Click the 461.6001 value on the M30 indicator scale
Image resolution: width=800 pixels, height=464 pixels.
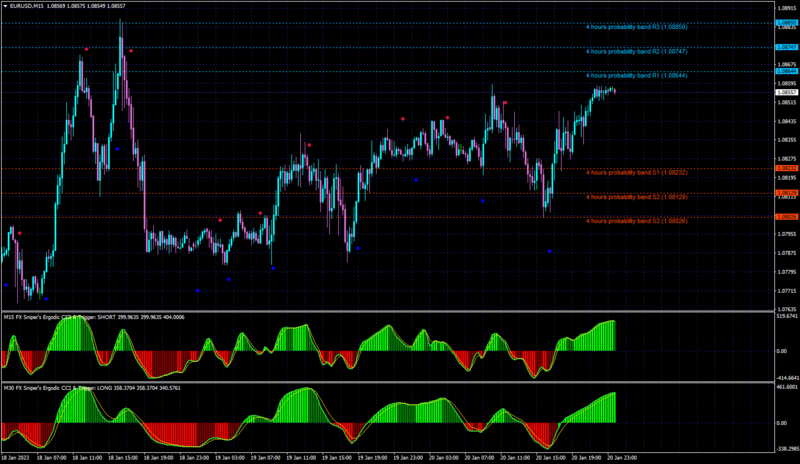[x=787, y=387]
